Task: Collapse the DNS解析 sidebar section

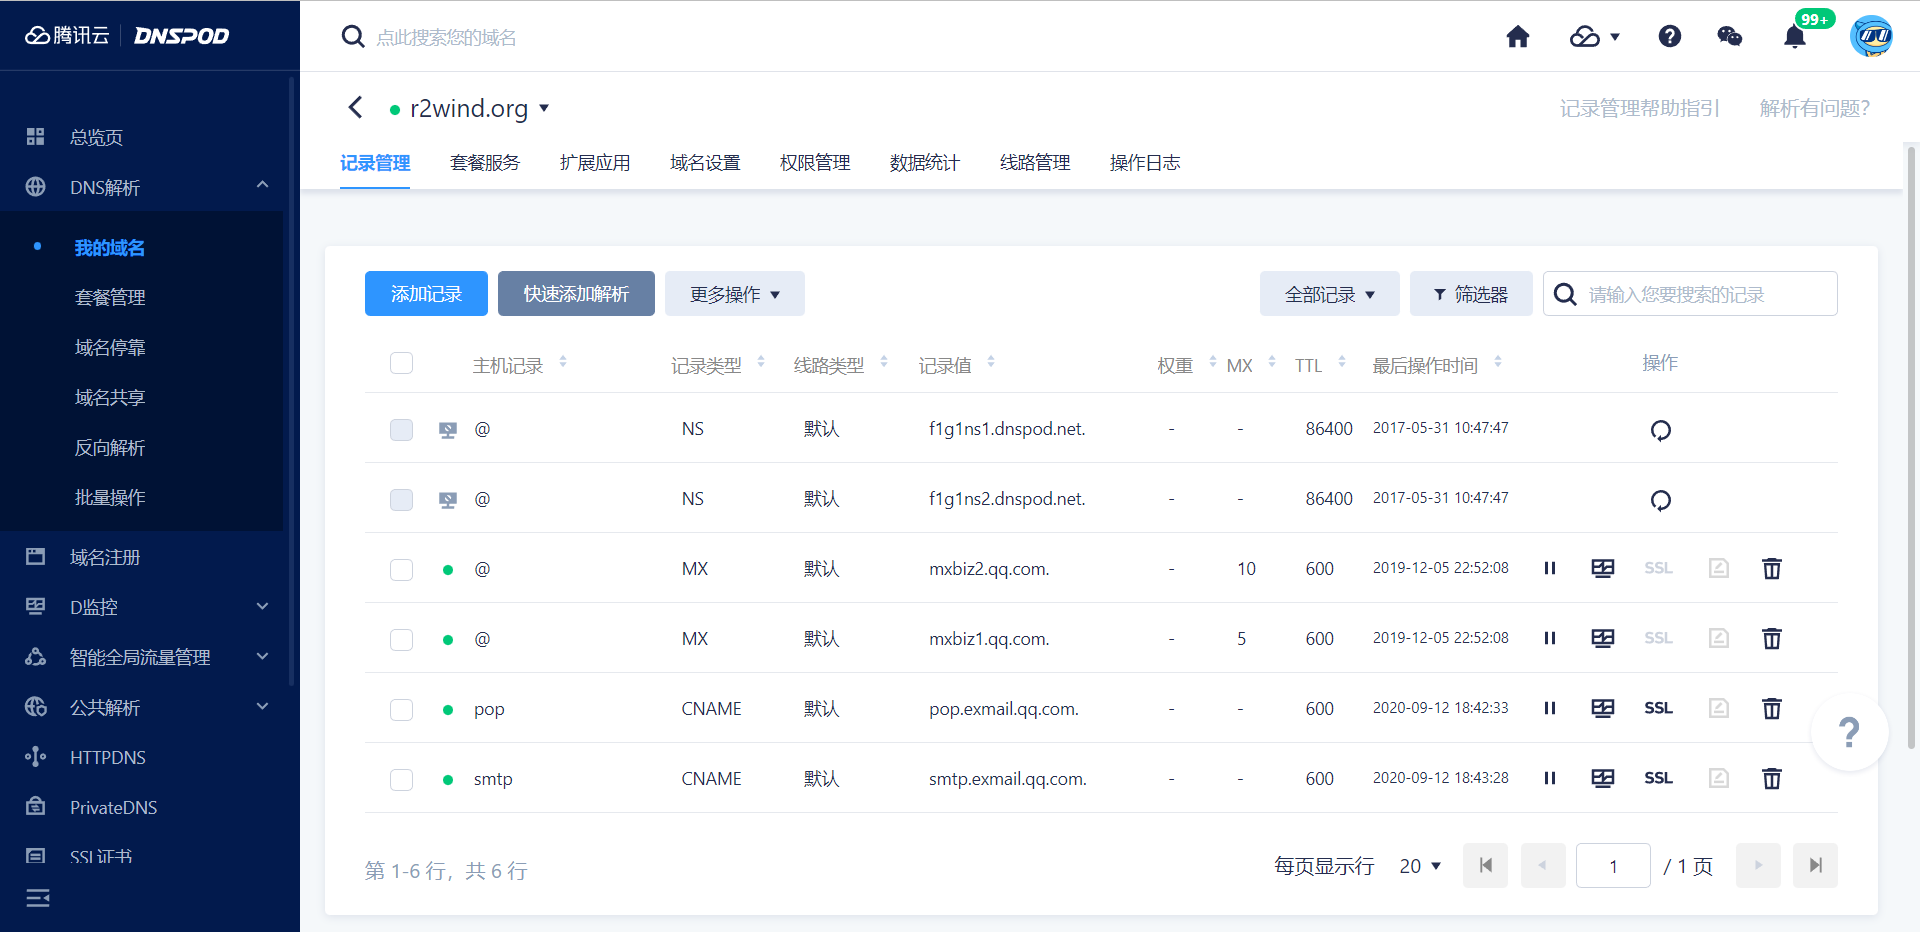Action: (x=262, y=185)
